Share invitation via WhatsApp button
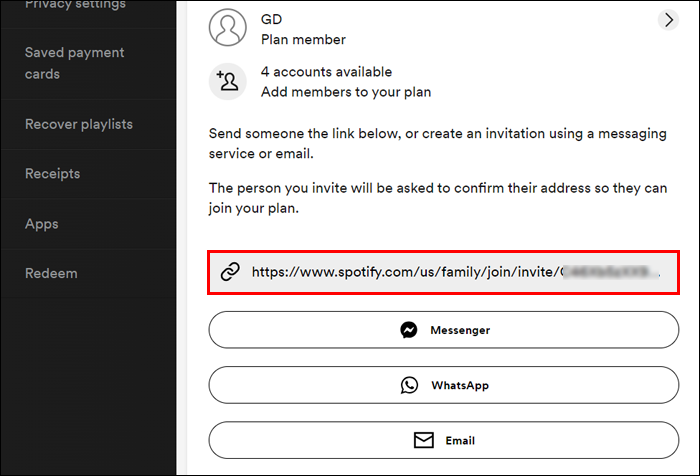The width and height of the screenshot is (700, 476). (x=443, y=385)
